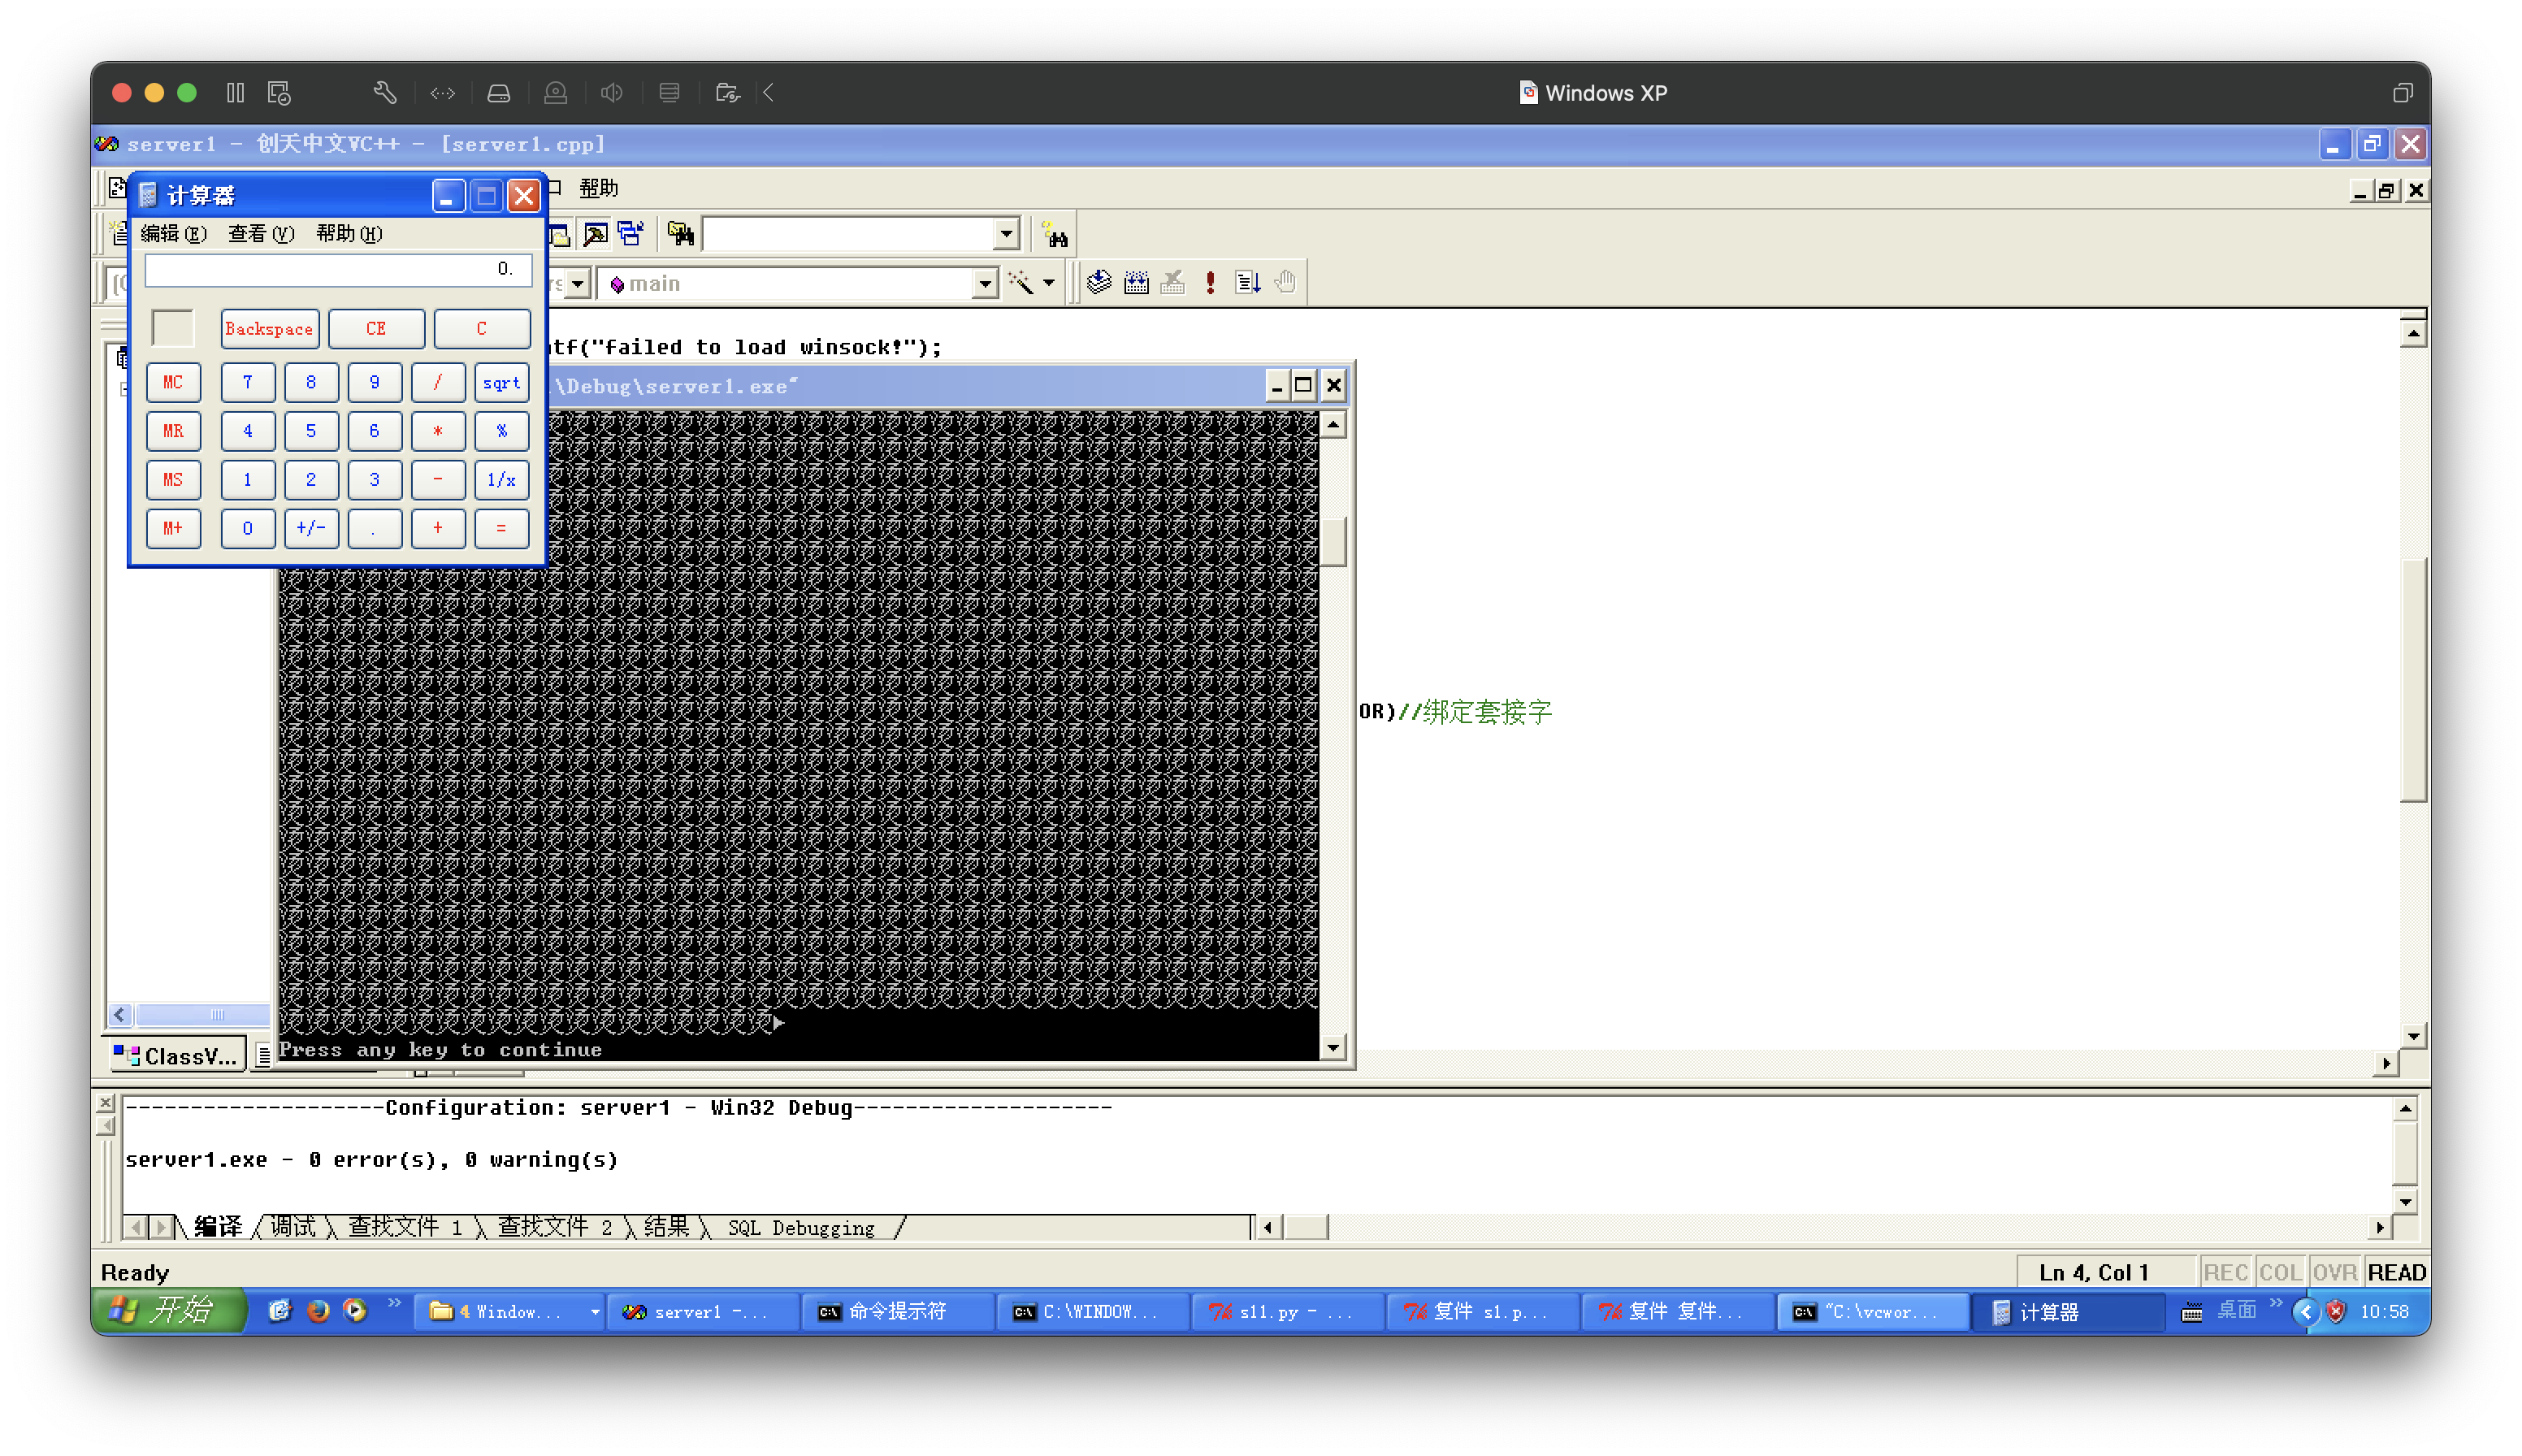The height and width of the screenshot is (1456, 2522).
Task: Click +/- sign toggle in calculator
Action: 310,529
